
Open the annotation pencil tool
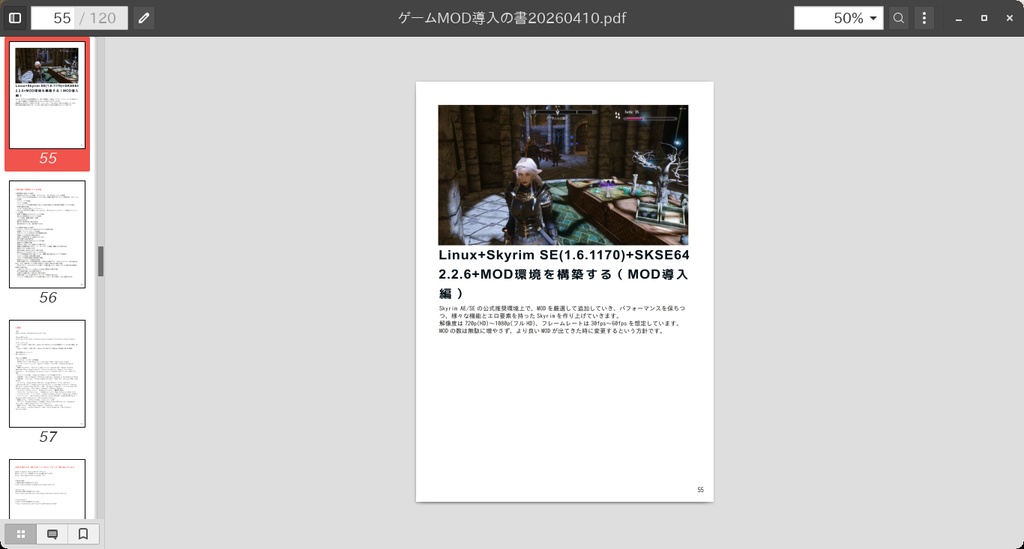pyautogui.click(x=144, y=18)
